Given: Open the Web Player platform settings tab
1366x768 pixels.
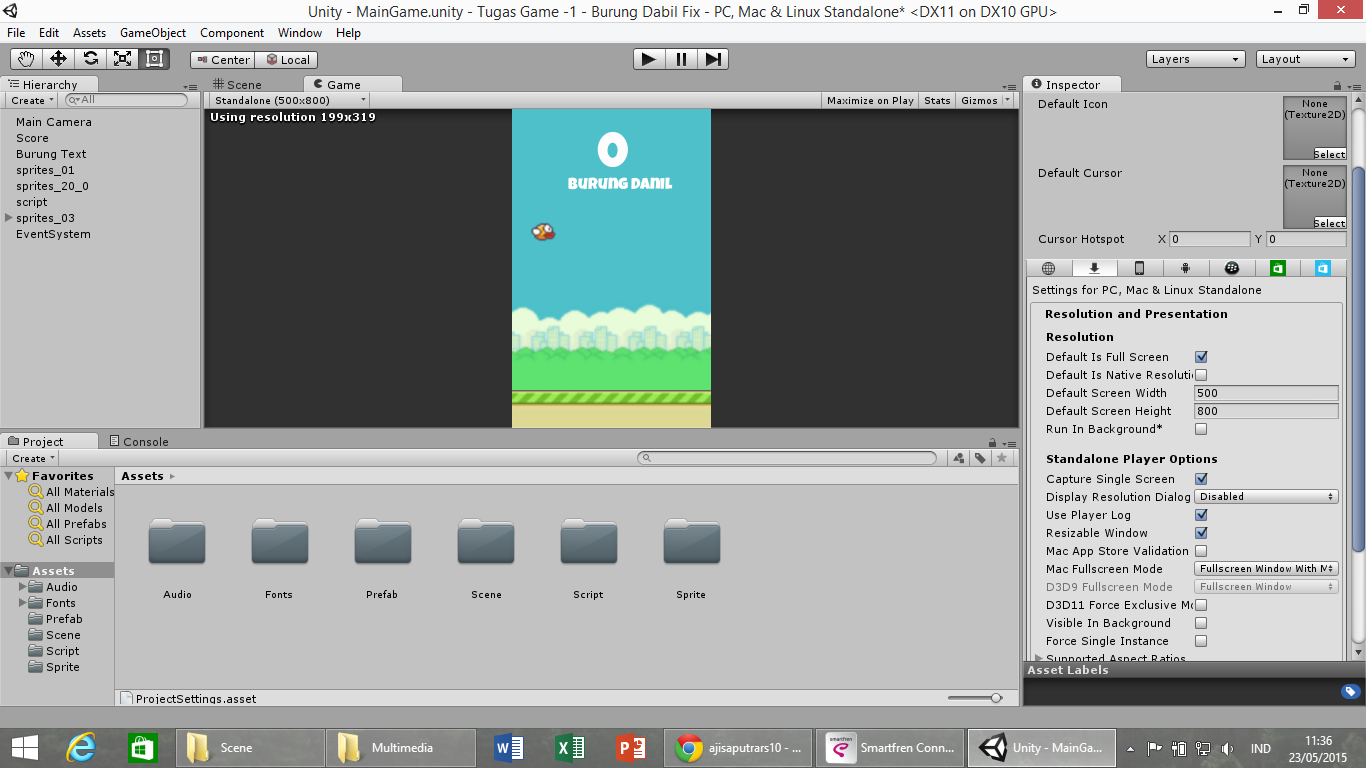Looking at the screenshot, I should pyautogui.click(x=1048, y=268).
